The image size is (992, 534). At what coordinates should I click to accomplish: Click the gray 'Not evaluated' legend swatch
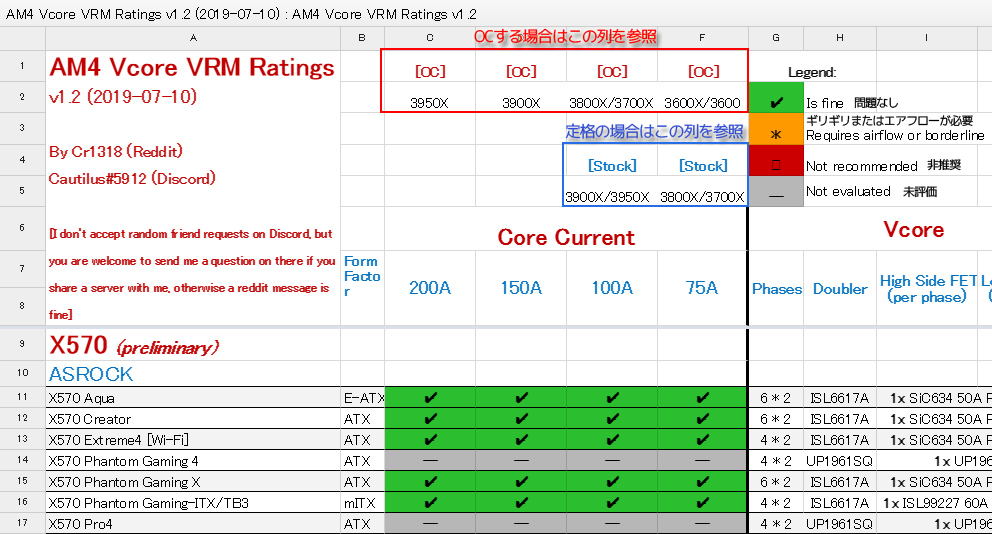(x=776, y=191)
